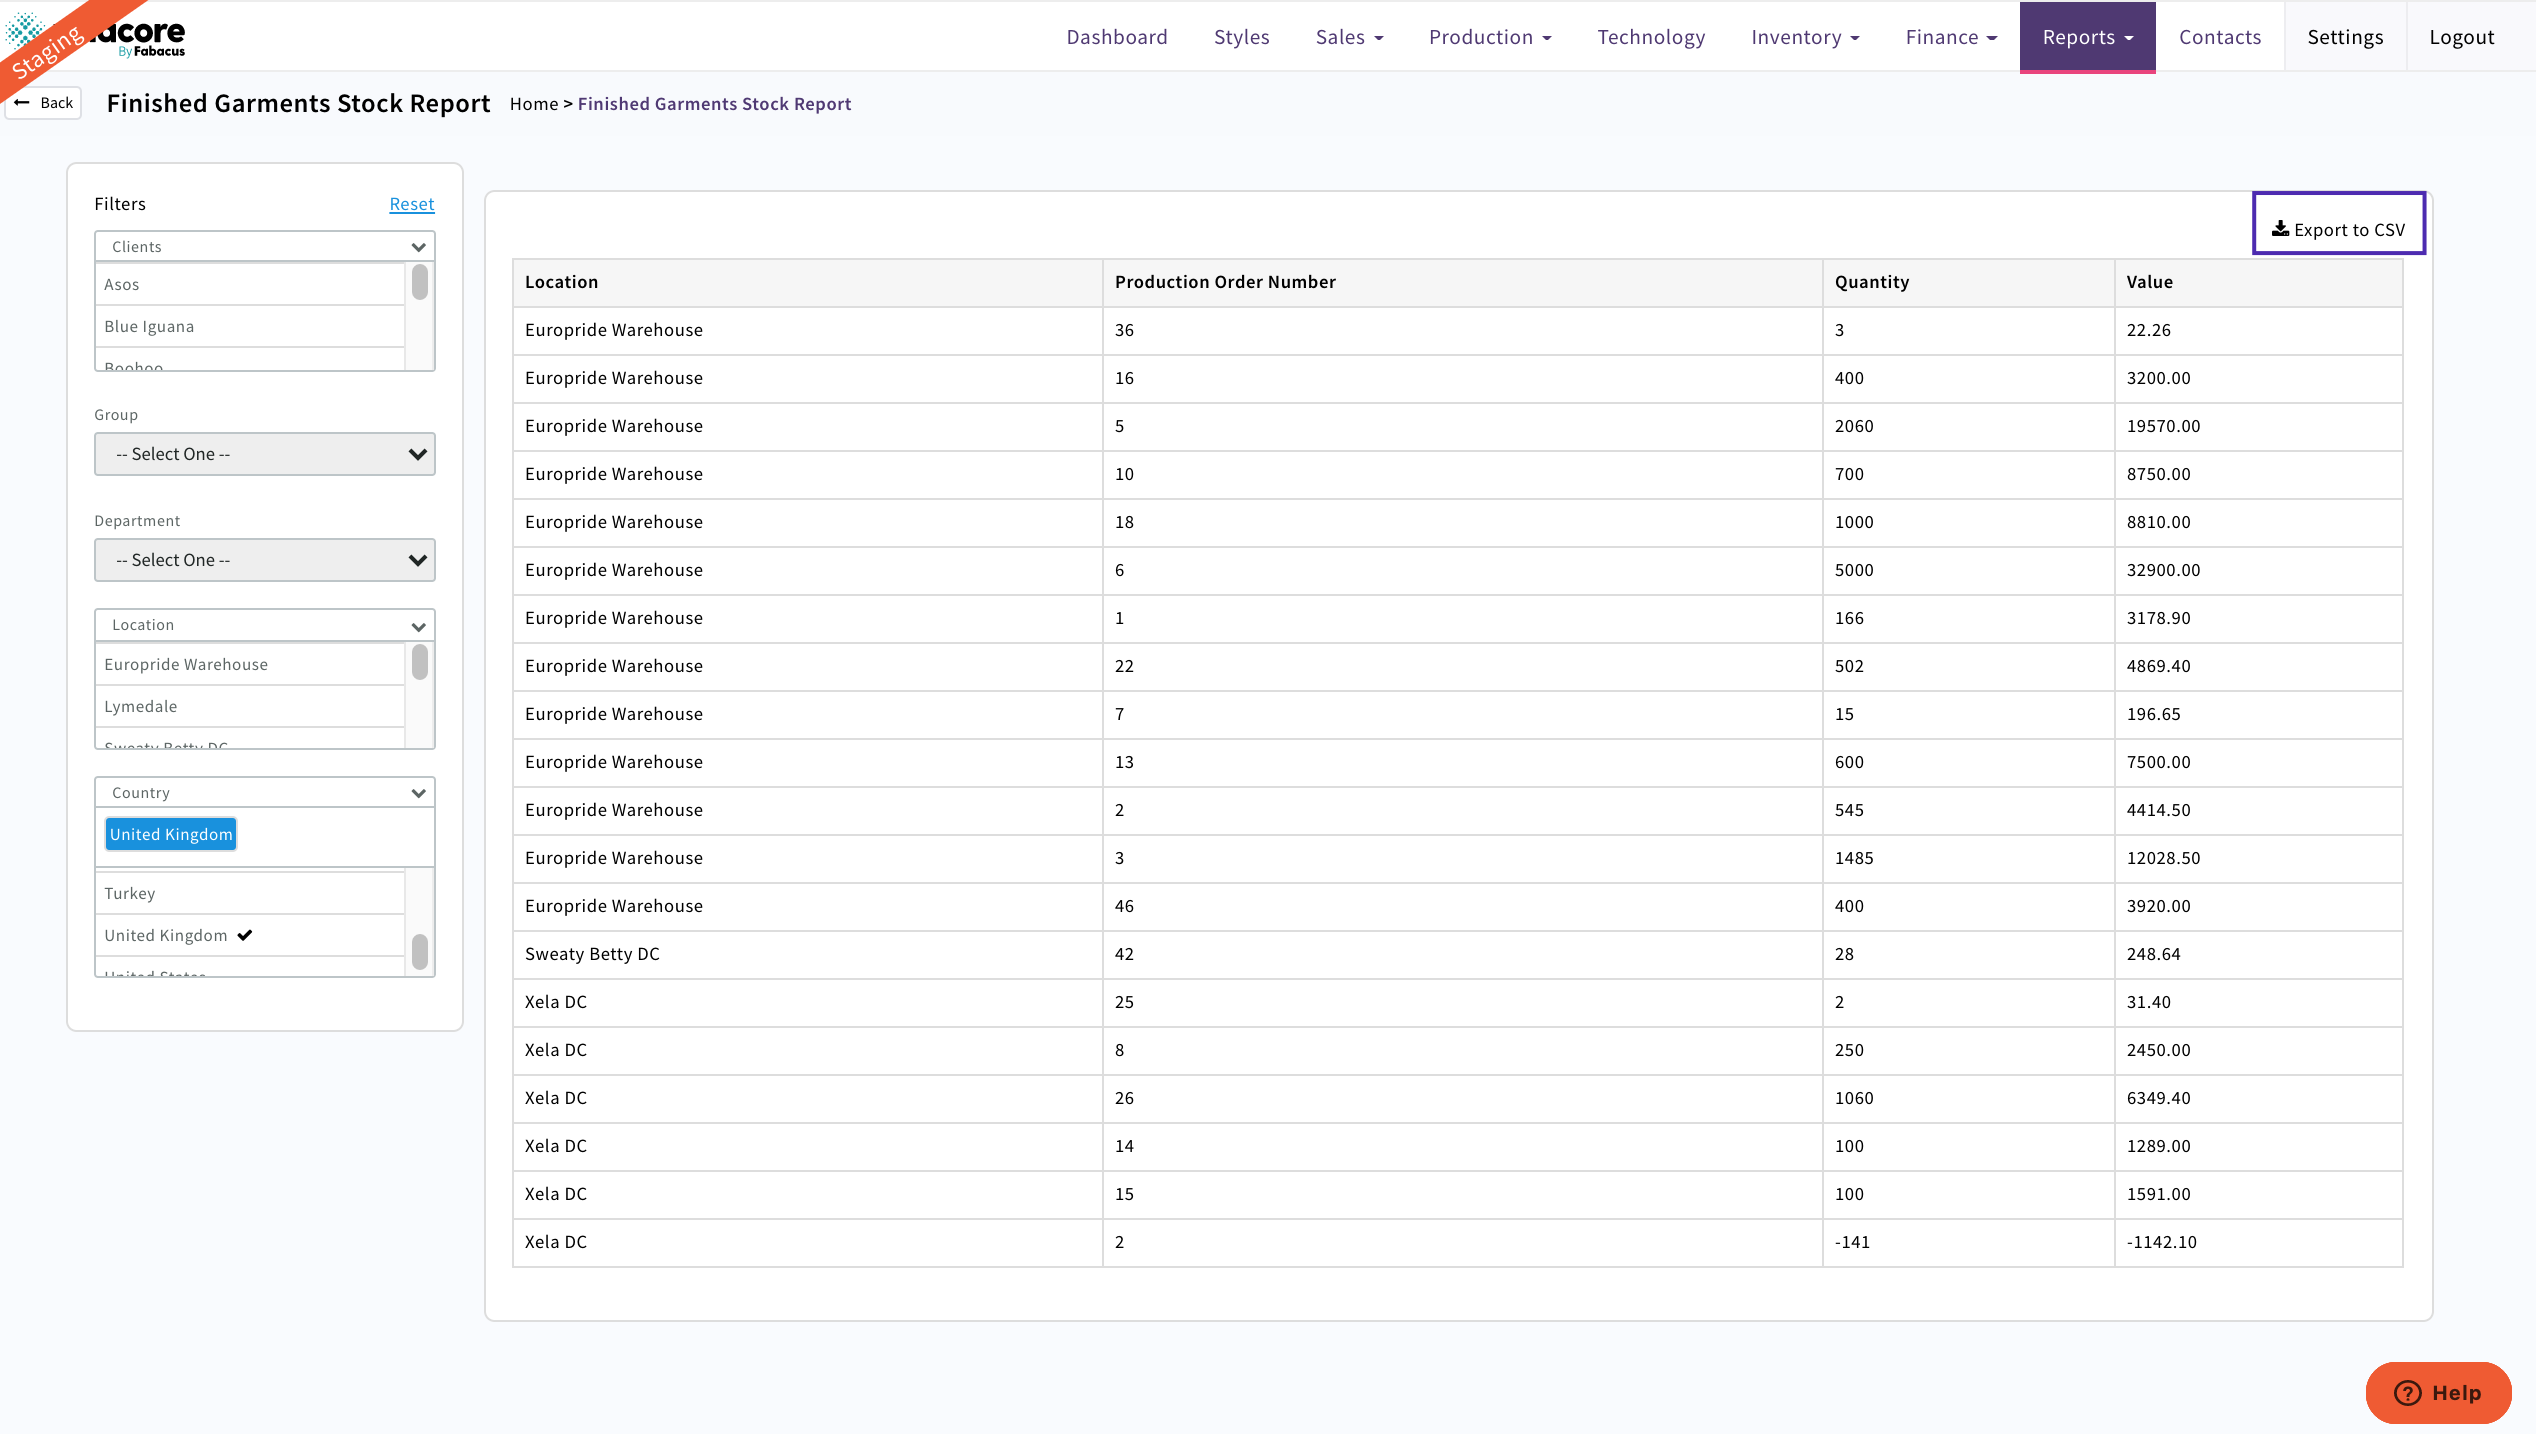Remove the United Kingdom selected tag

171,834
